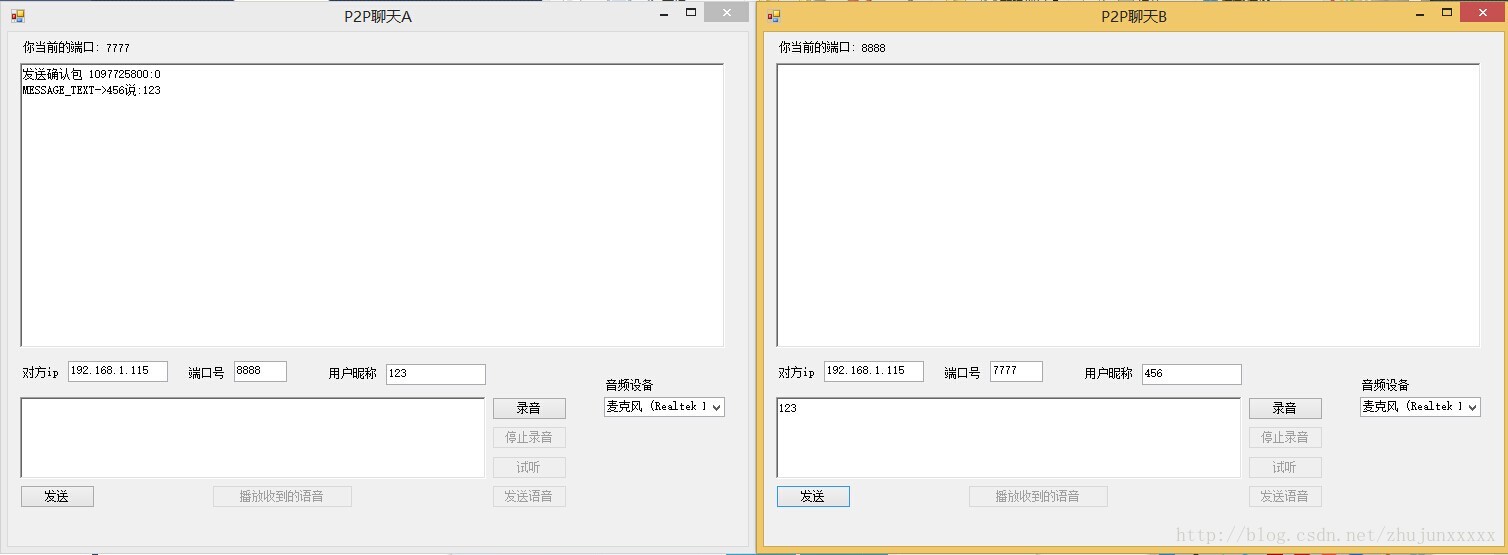Click 试听 button in P2P聊天B
This screenshot has width=1508, height=555.
(1285, 467)
